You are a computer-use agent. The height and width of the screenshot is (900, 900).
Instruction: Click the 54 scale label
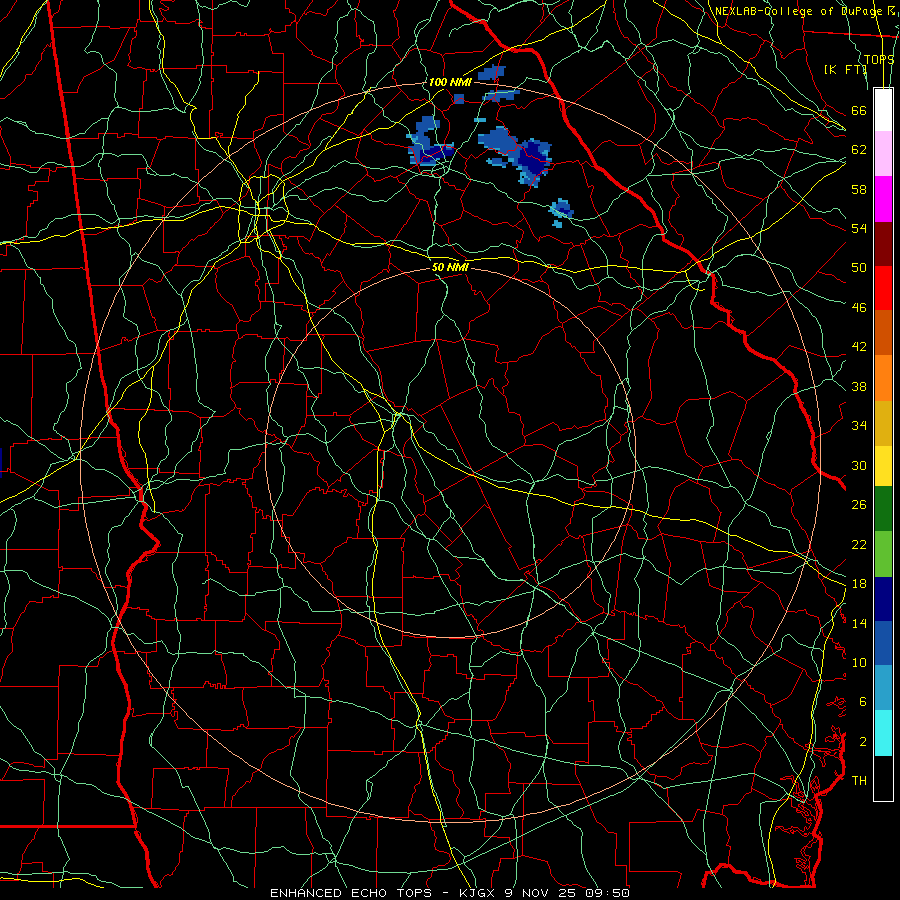click(859, 228)
